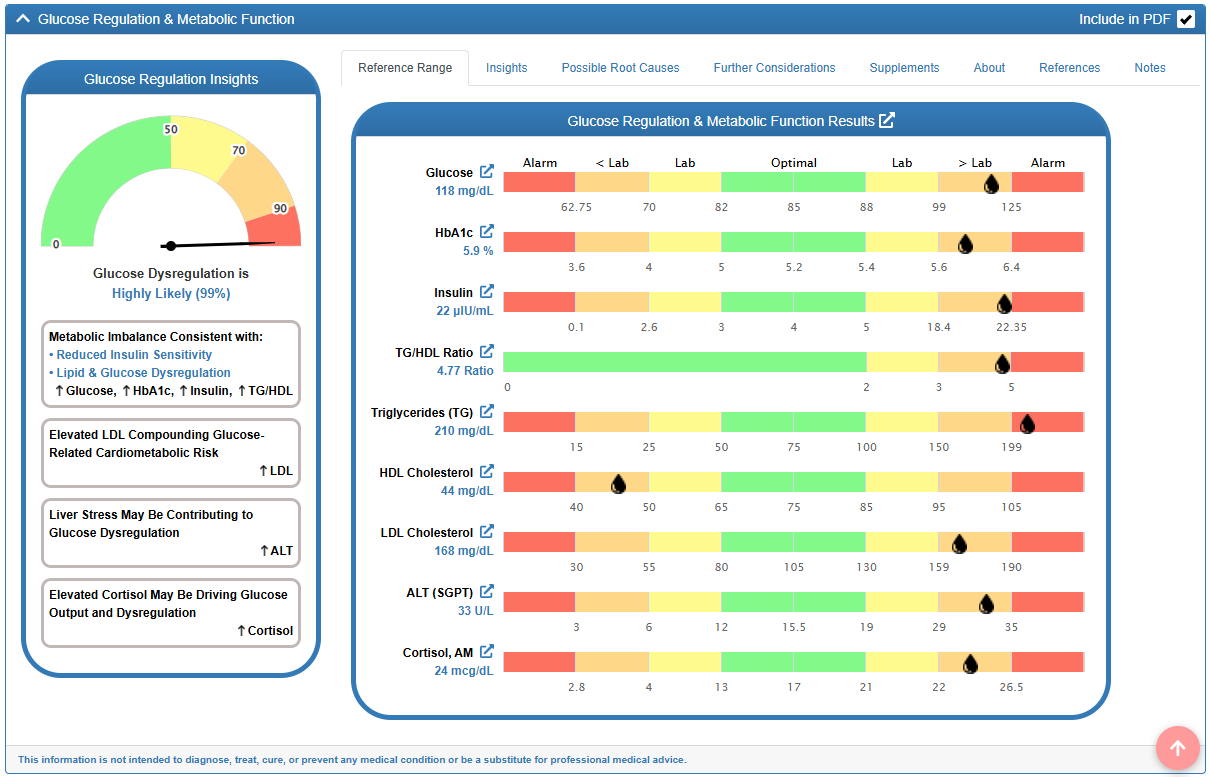Open Cortisol, AM external link icon
The height and width of the screenshot is (777, 1210).
click(487, 652)
